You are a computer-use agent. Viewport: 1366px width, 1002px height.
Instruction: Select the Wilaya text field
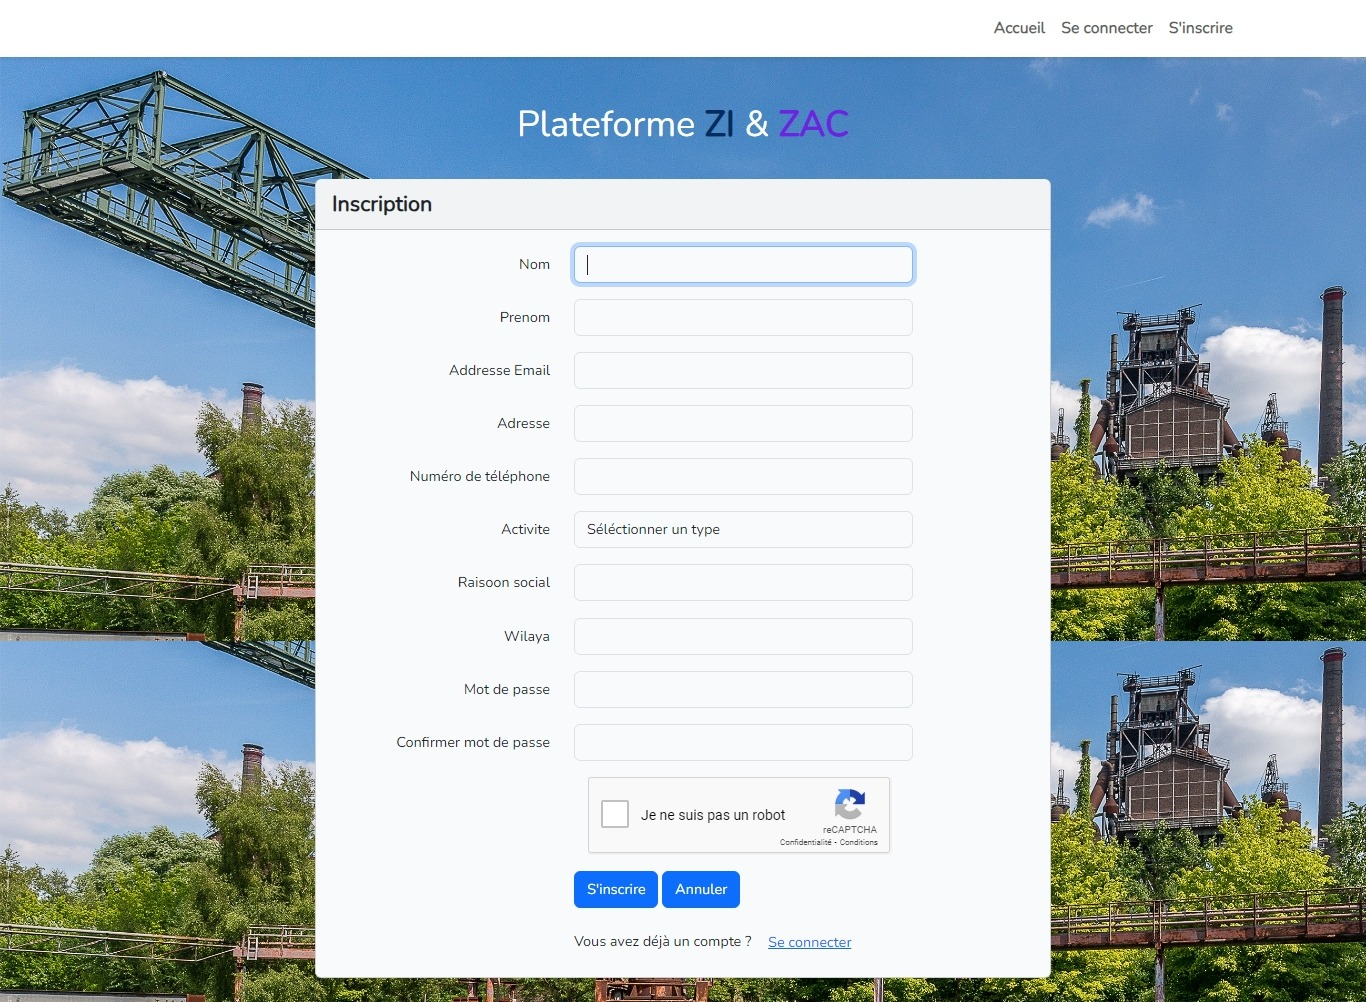pyautogui.click(x=743, y=636)
